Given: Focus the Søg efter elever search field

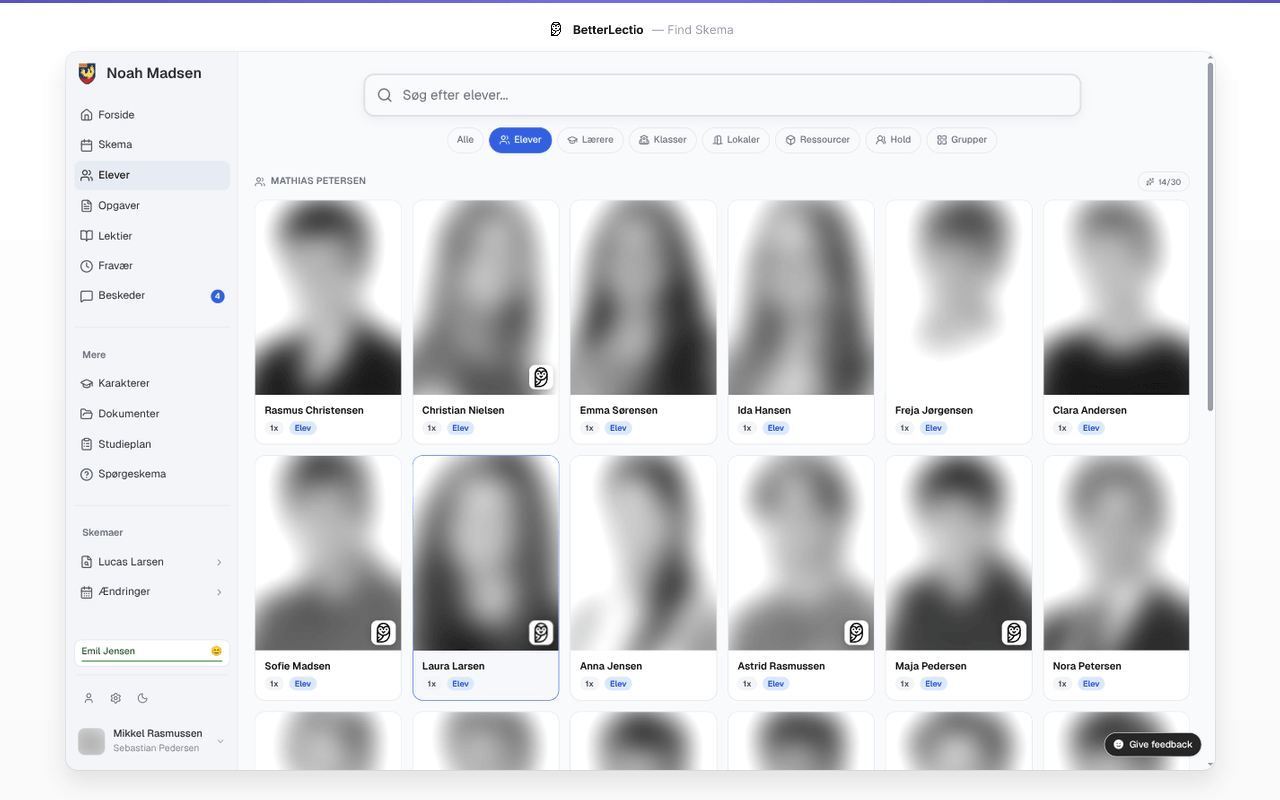Looking at the screenshot, I should coord(722,95).
